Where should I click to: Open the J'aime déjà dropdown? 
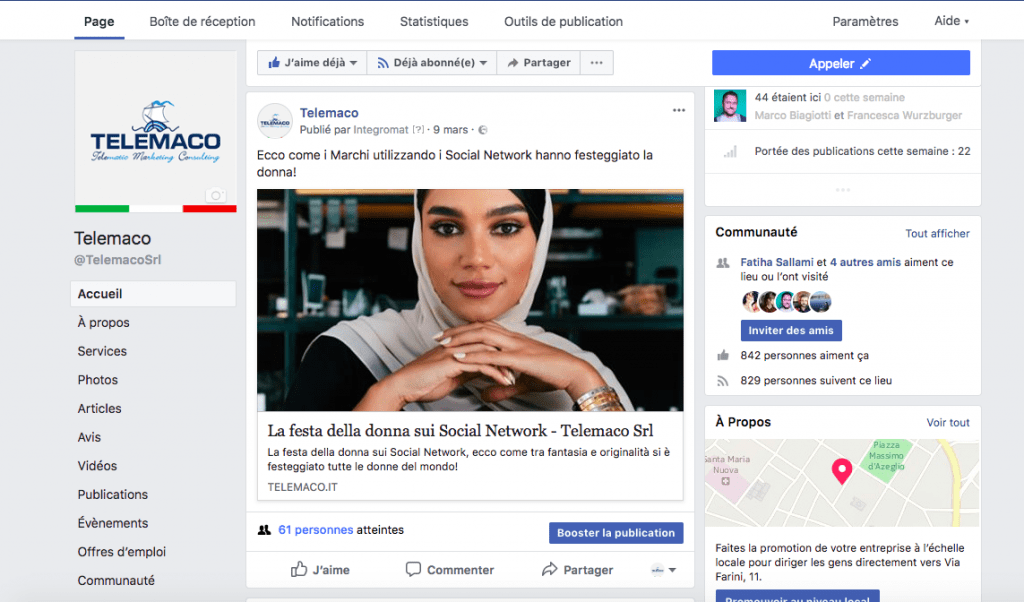click(312, 63)
